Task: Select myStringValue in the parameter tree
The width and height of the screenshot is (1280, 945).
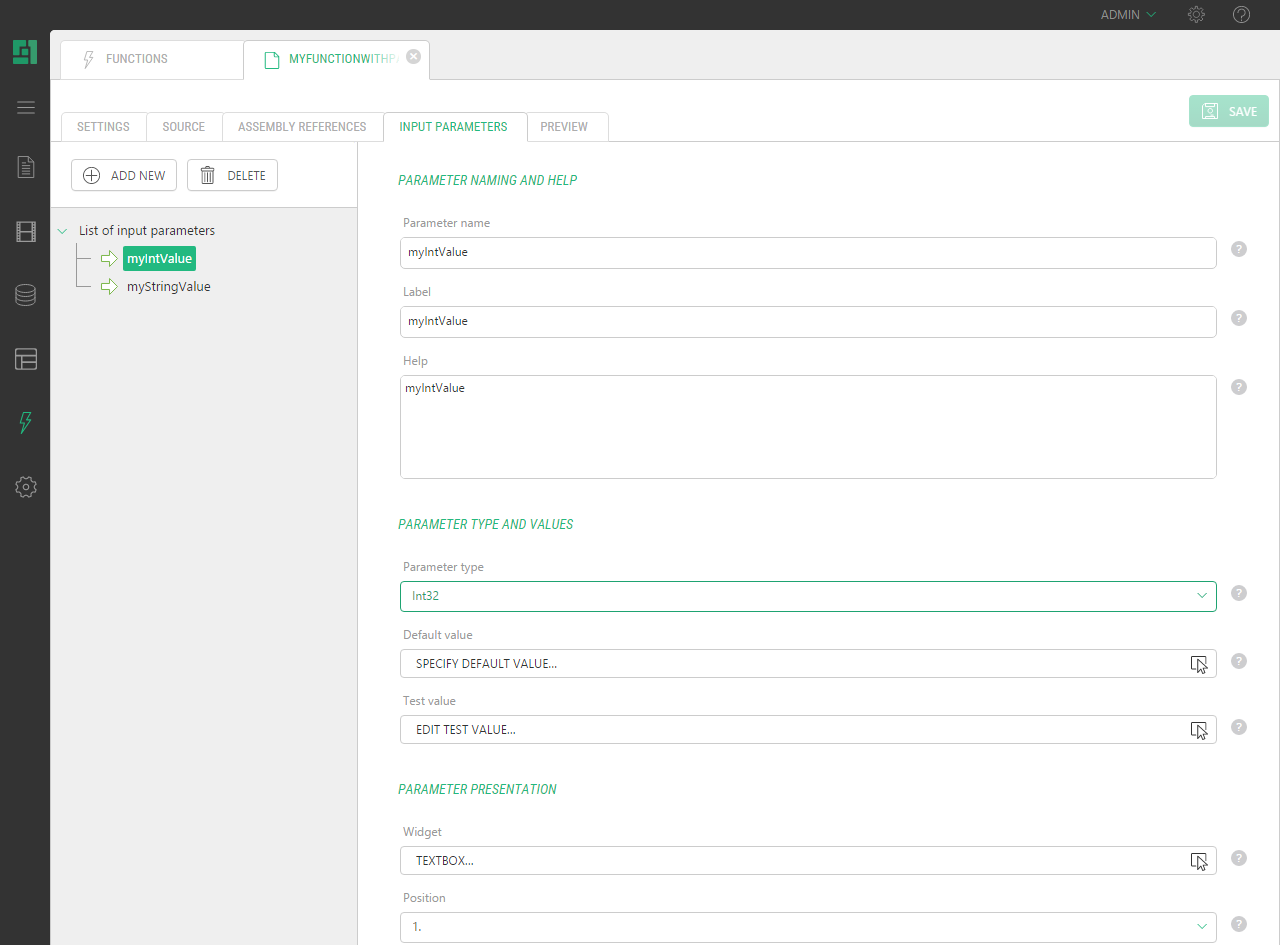Action: pyautogui.click(x=168, y=287)
